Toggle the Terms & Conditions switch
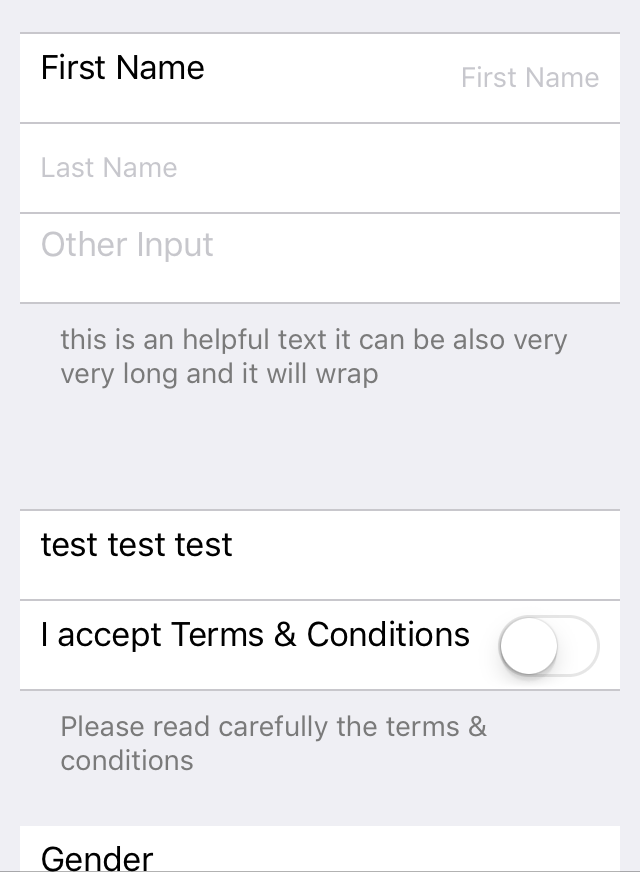The width and height of the screenshot is (640, 872). pyautogui.click(x=549, y=646)
